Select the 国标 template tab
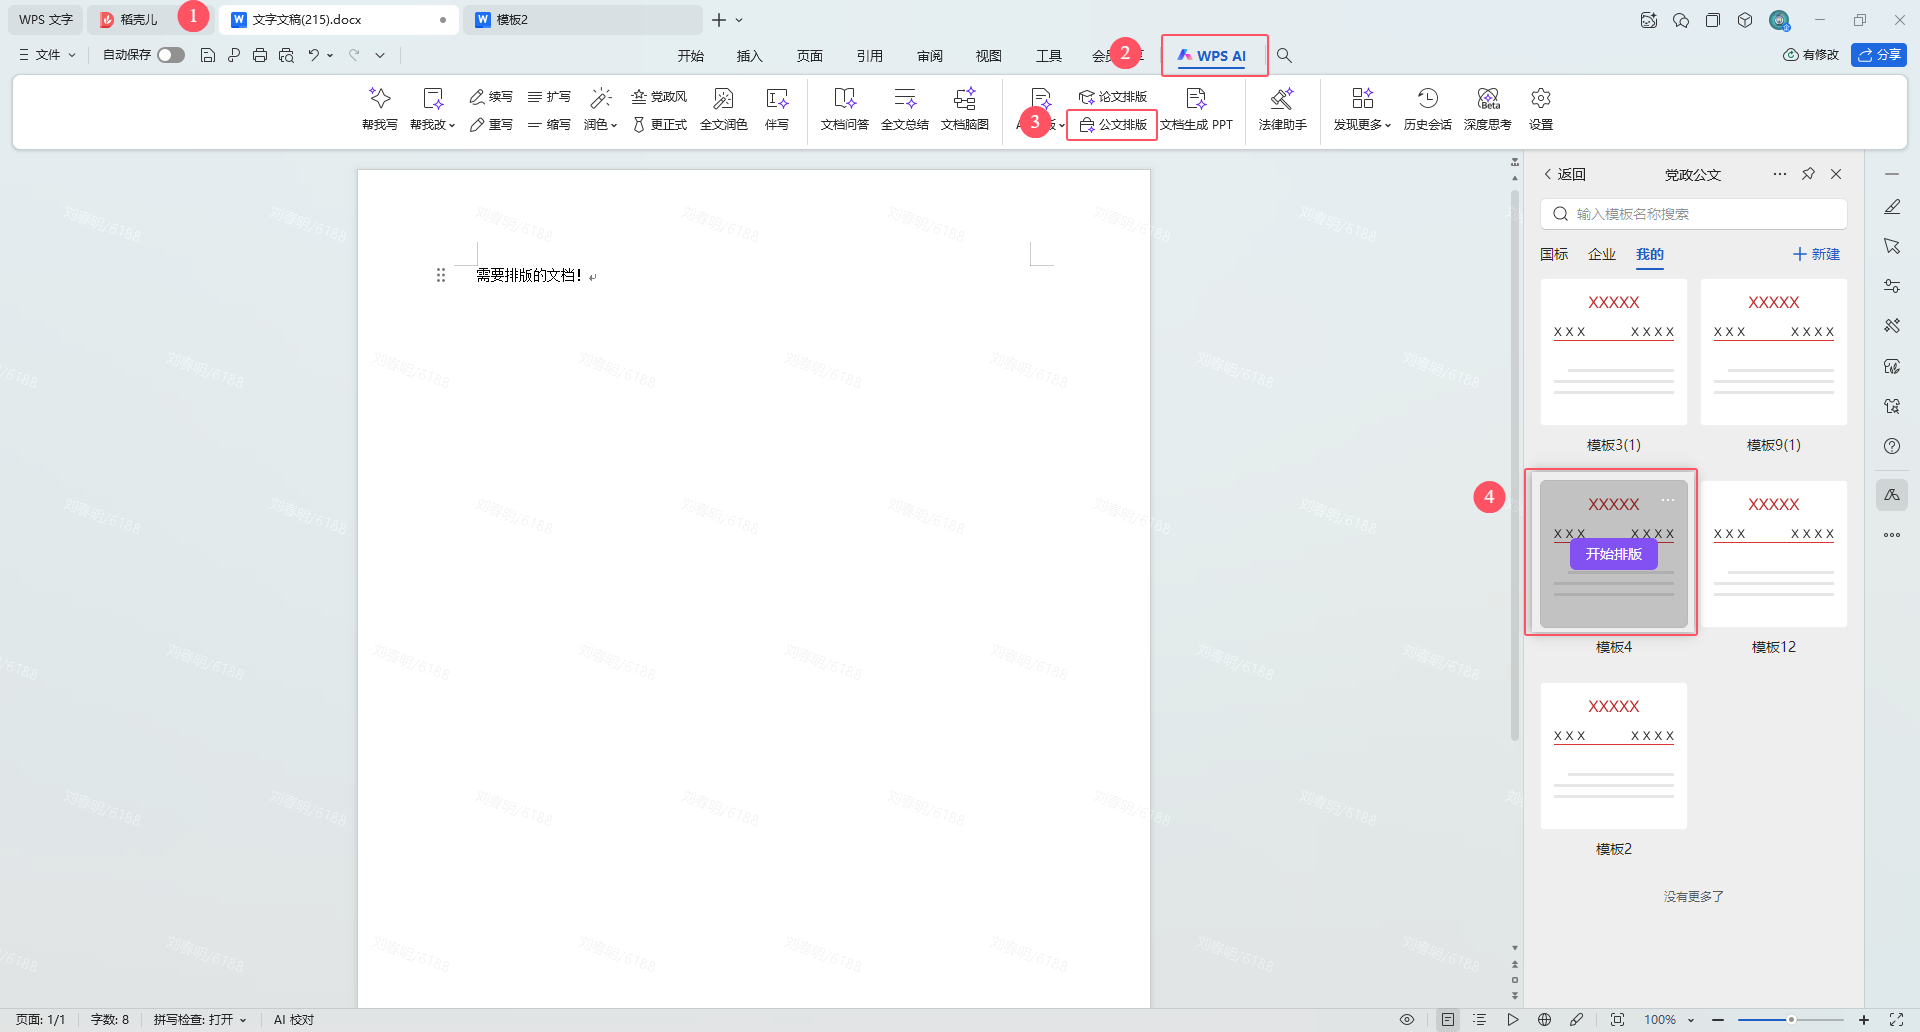Viewport: 1920px width, 1032px height. pos(1553,254)
